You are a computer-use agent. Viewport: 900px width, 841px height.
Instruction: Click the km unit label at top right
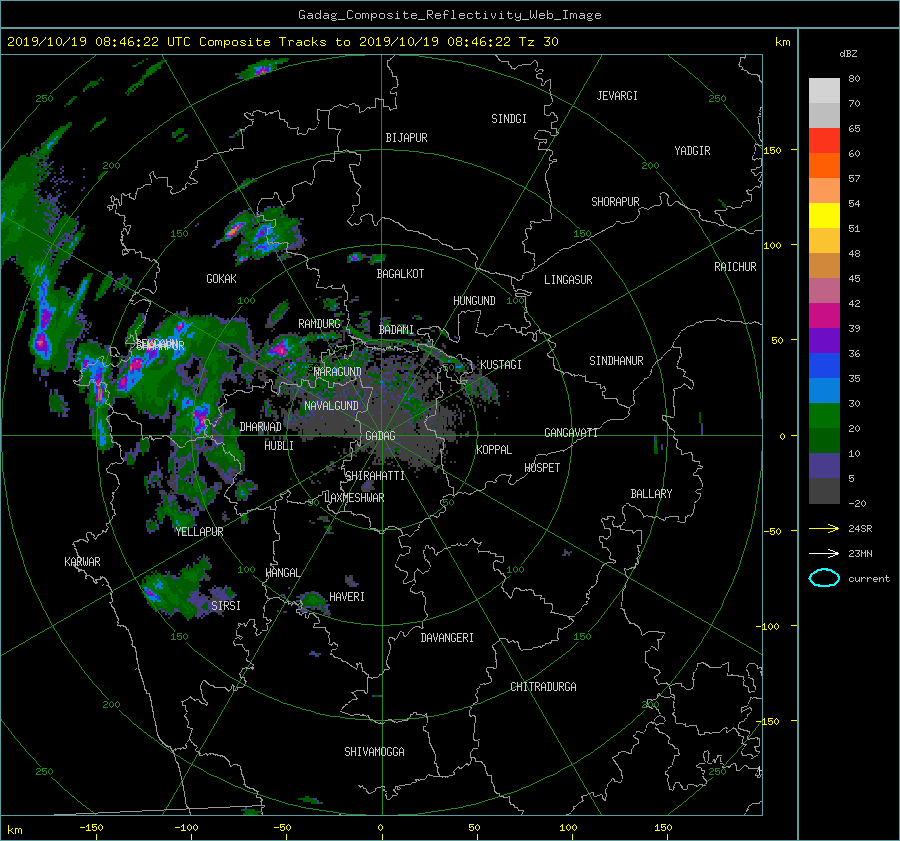click(x=782, y=42)
